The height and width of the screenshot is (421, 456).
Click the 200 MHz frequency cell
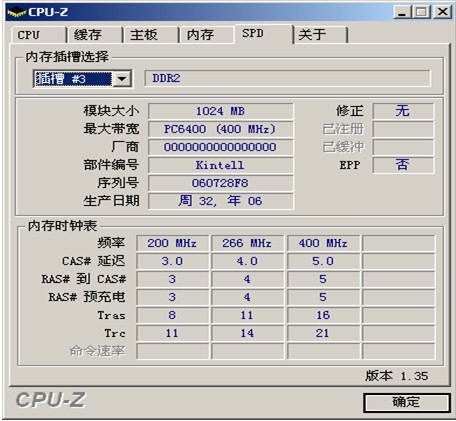(172, 243)
